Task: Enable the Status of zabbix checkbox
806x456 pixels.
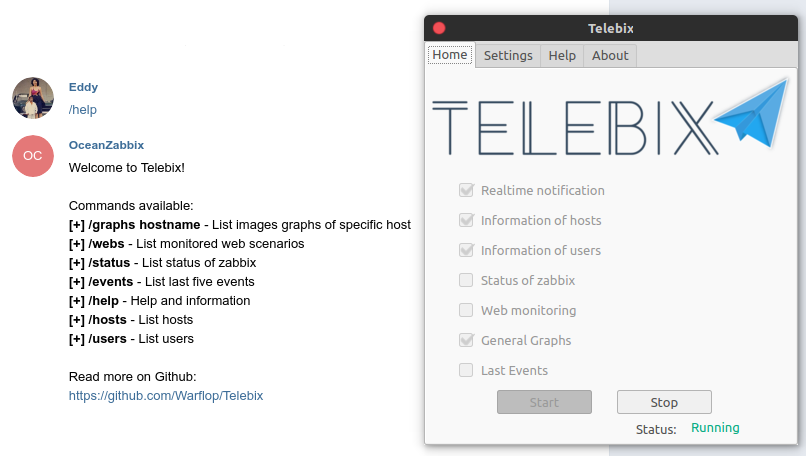Action: click(x=466, y=280)
